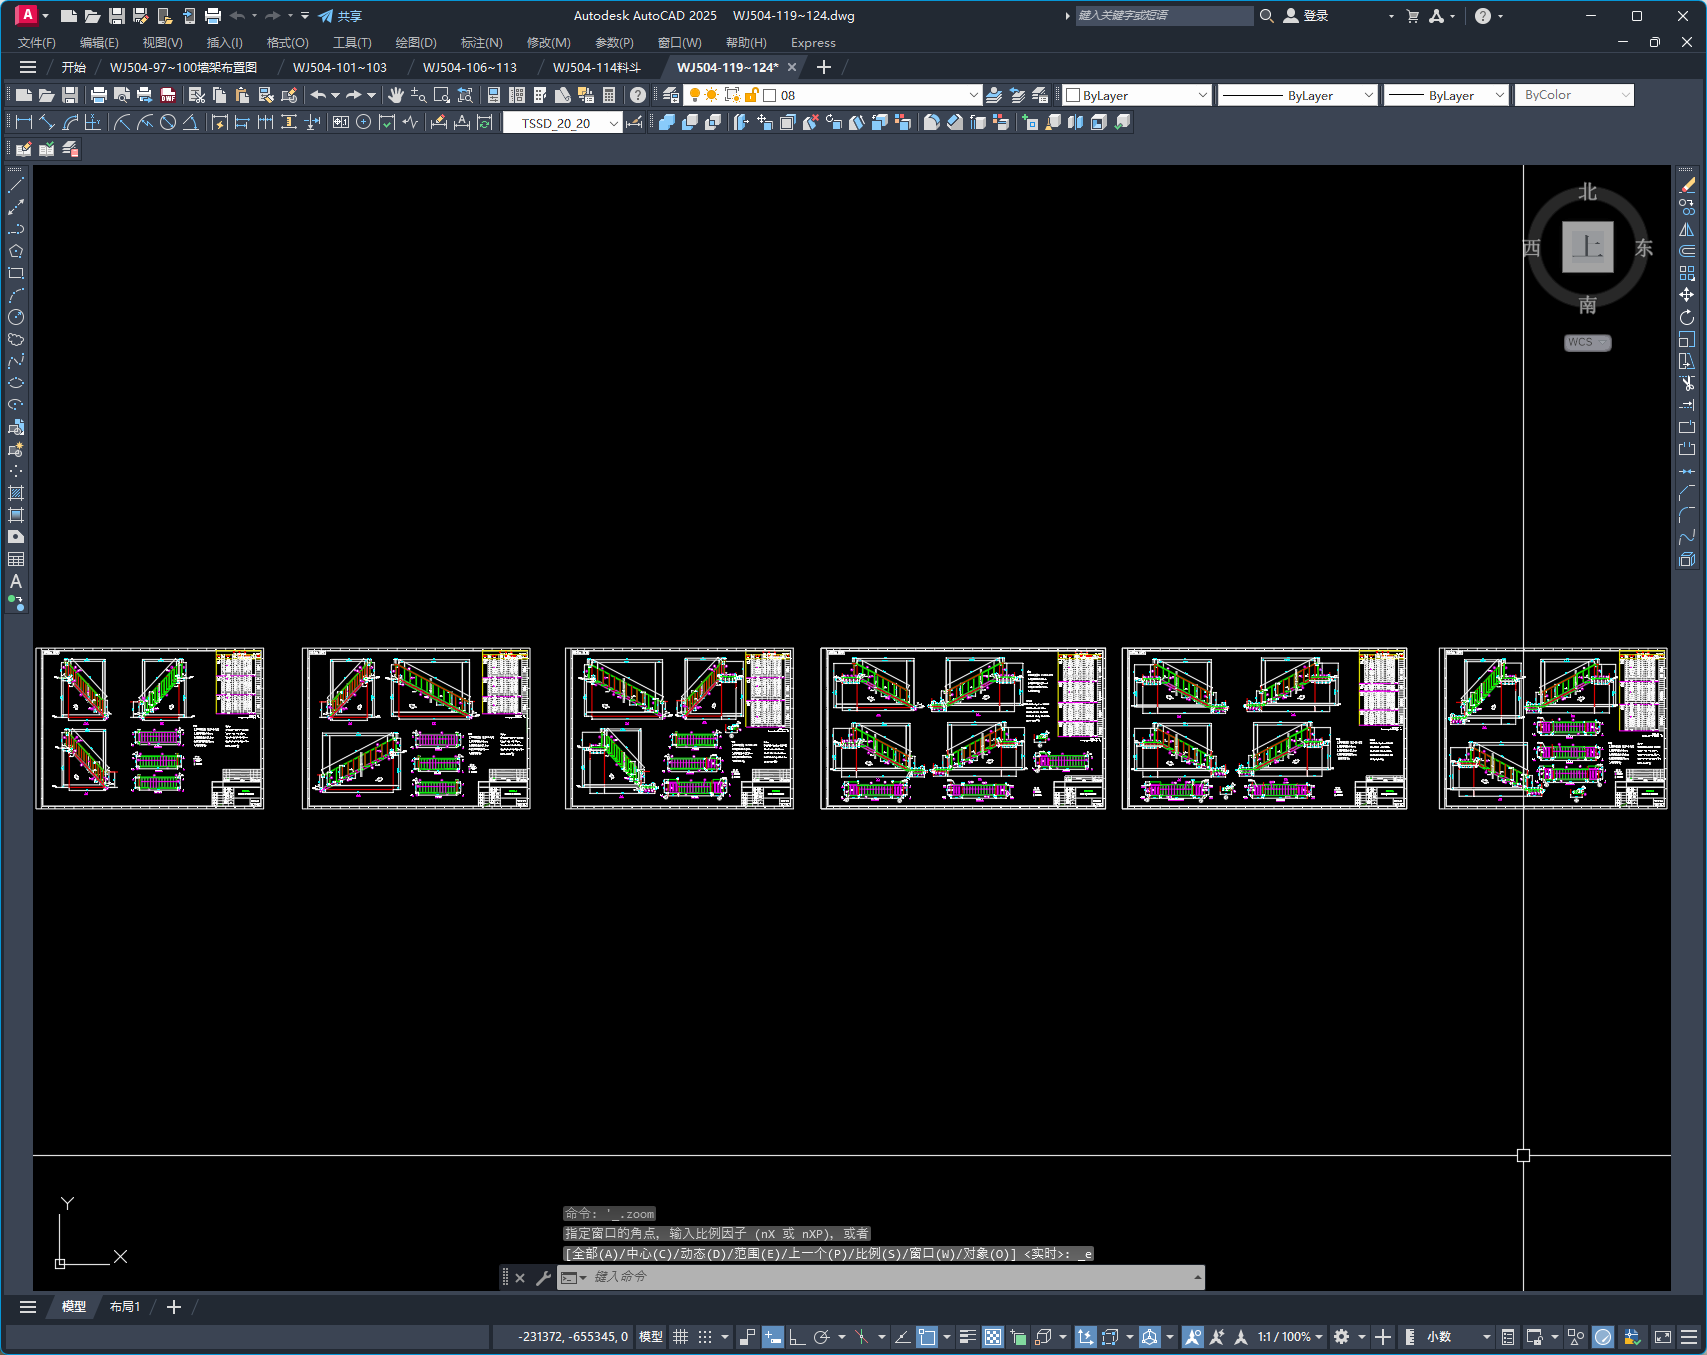Open the ByLayer linetype dropdown
Image resolution: width=1707 pixels, height=1355 pixels.
(1368, 95)
